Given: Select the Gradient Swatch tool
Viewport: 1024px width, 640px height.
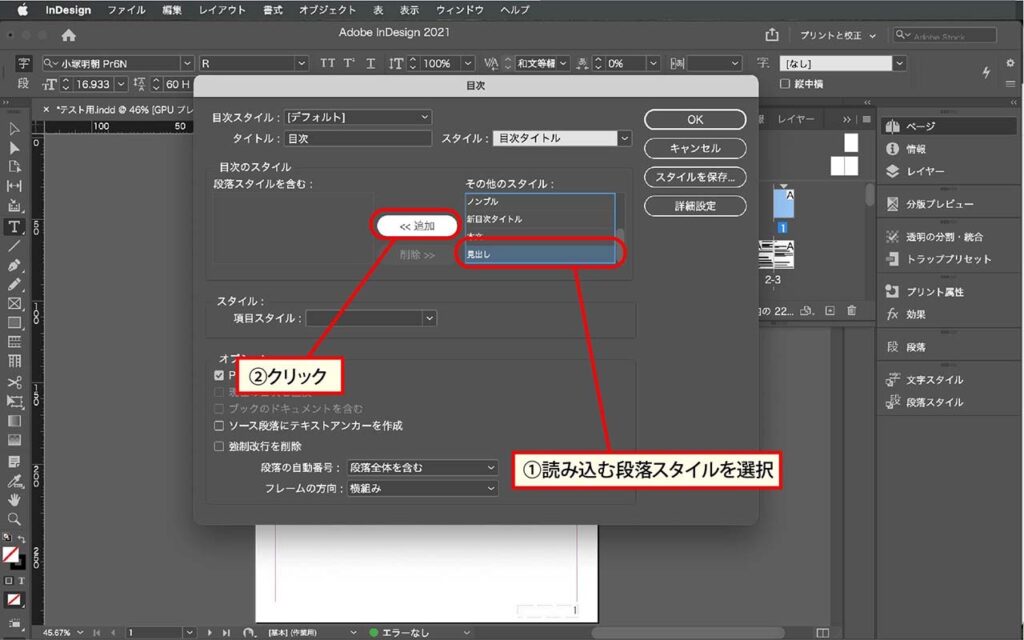Looking at the screenshot, I should pyautogui.click(x=14, y=421).
